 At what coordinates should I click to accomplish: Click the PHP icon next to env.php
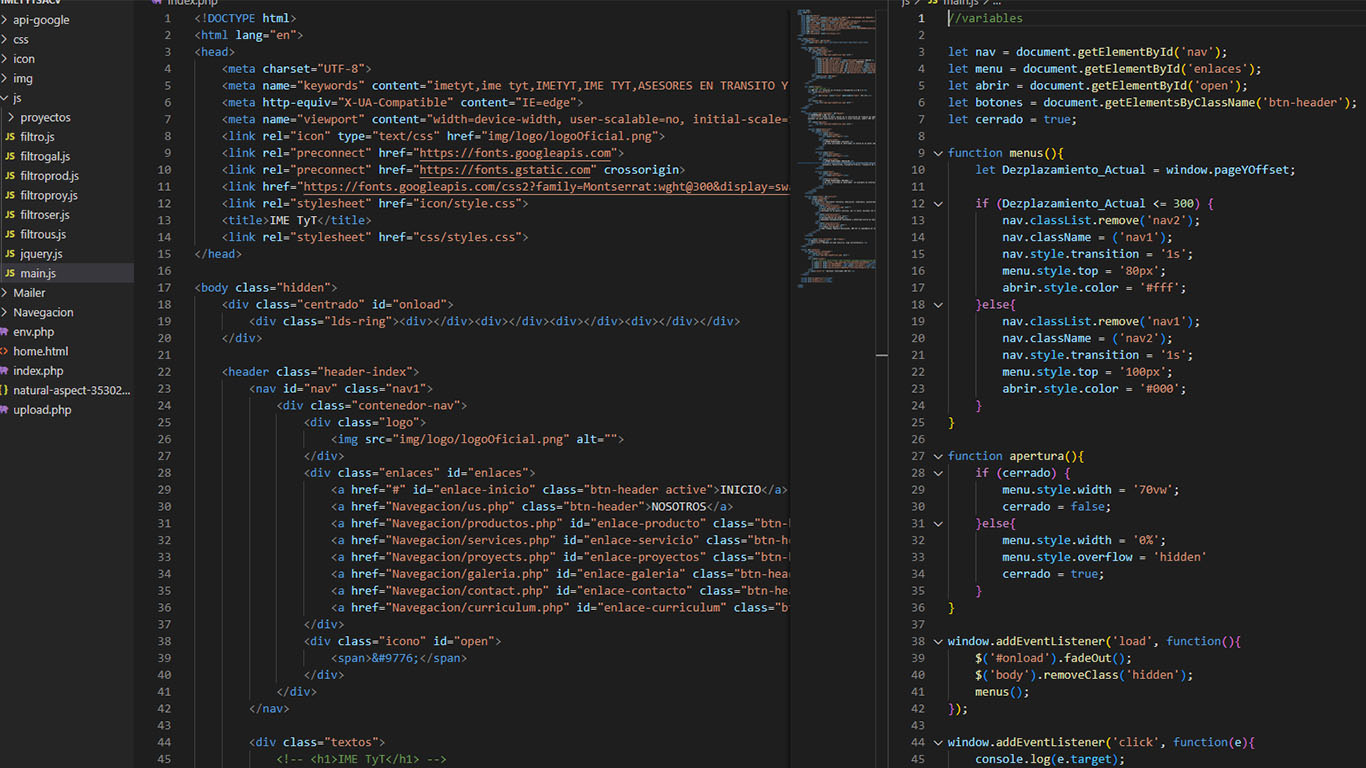tap(5, 332)
